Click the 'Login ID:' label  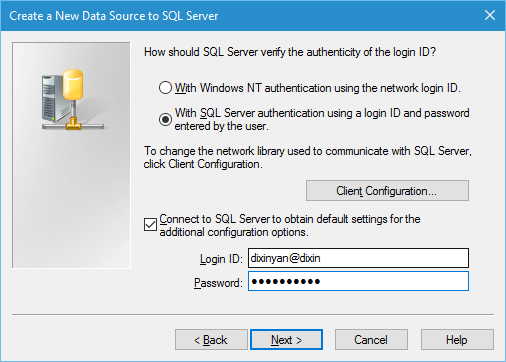(221, 259)
